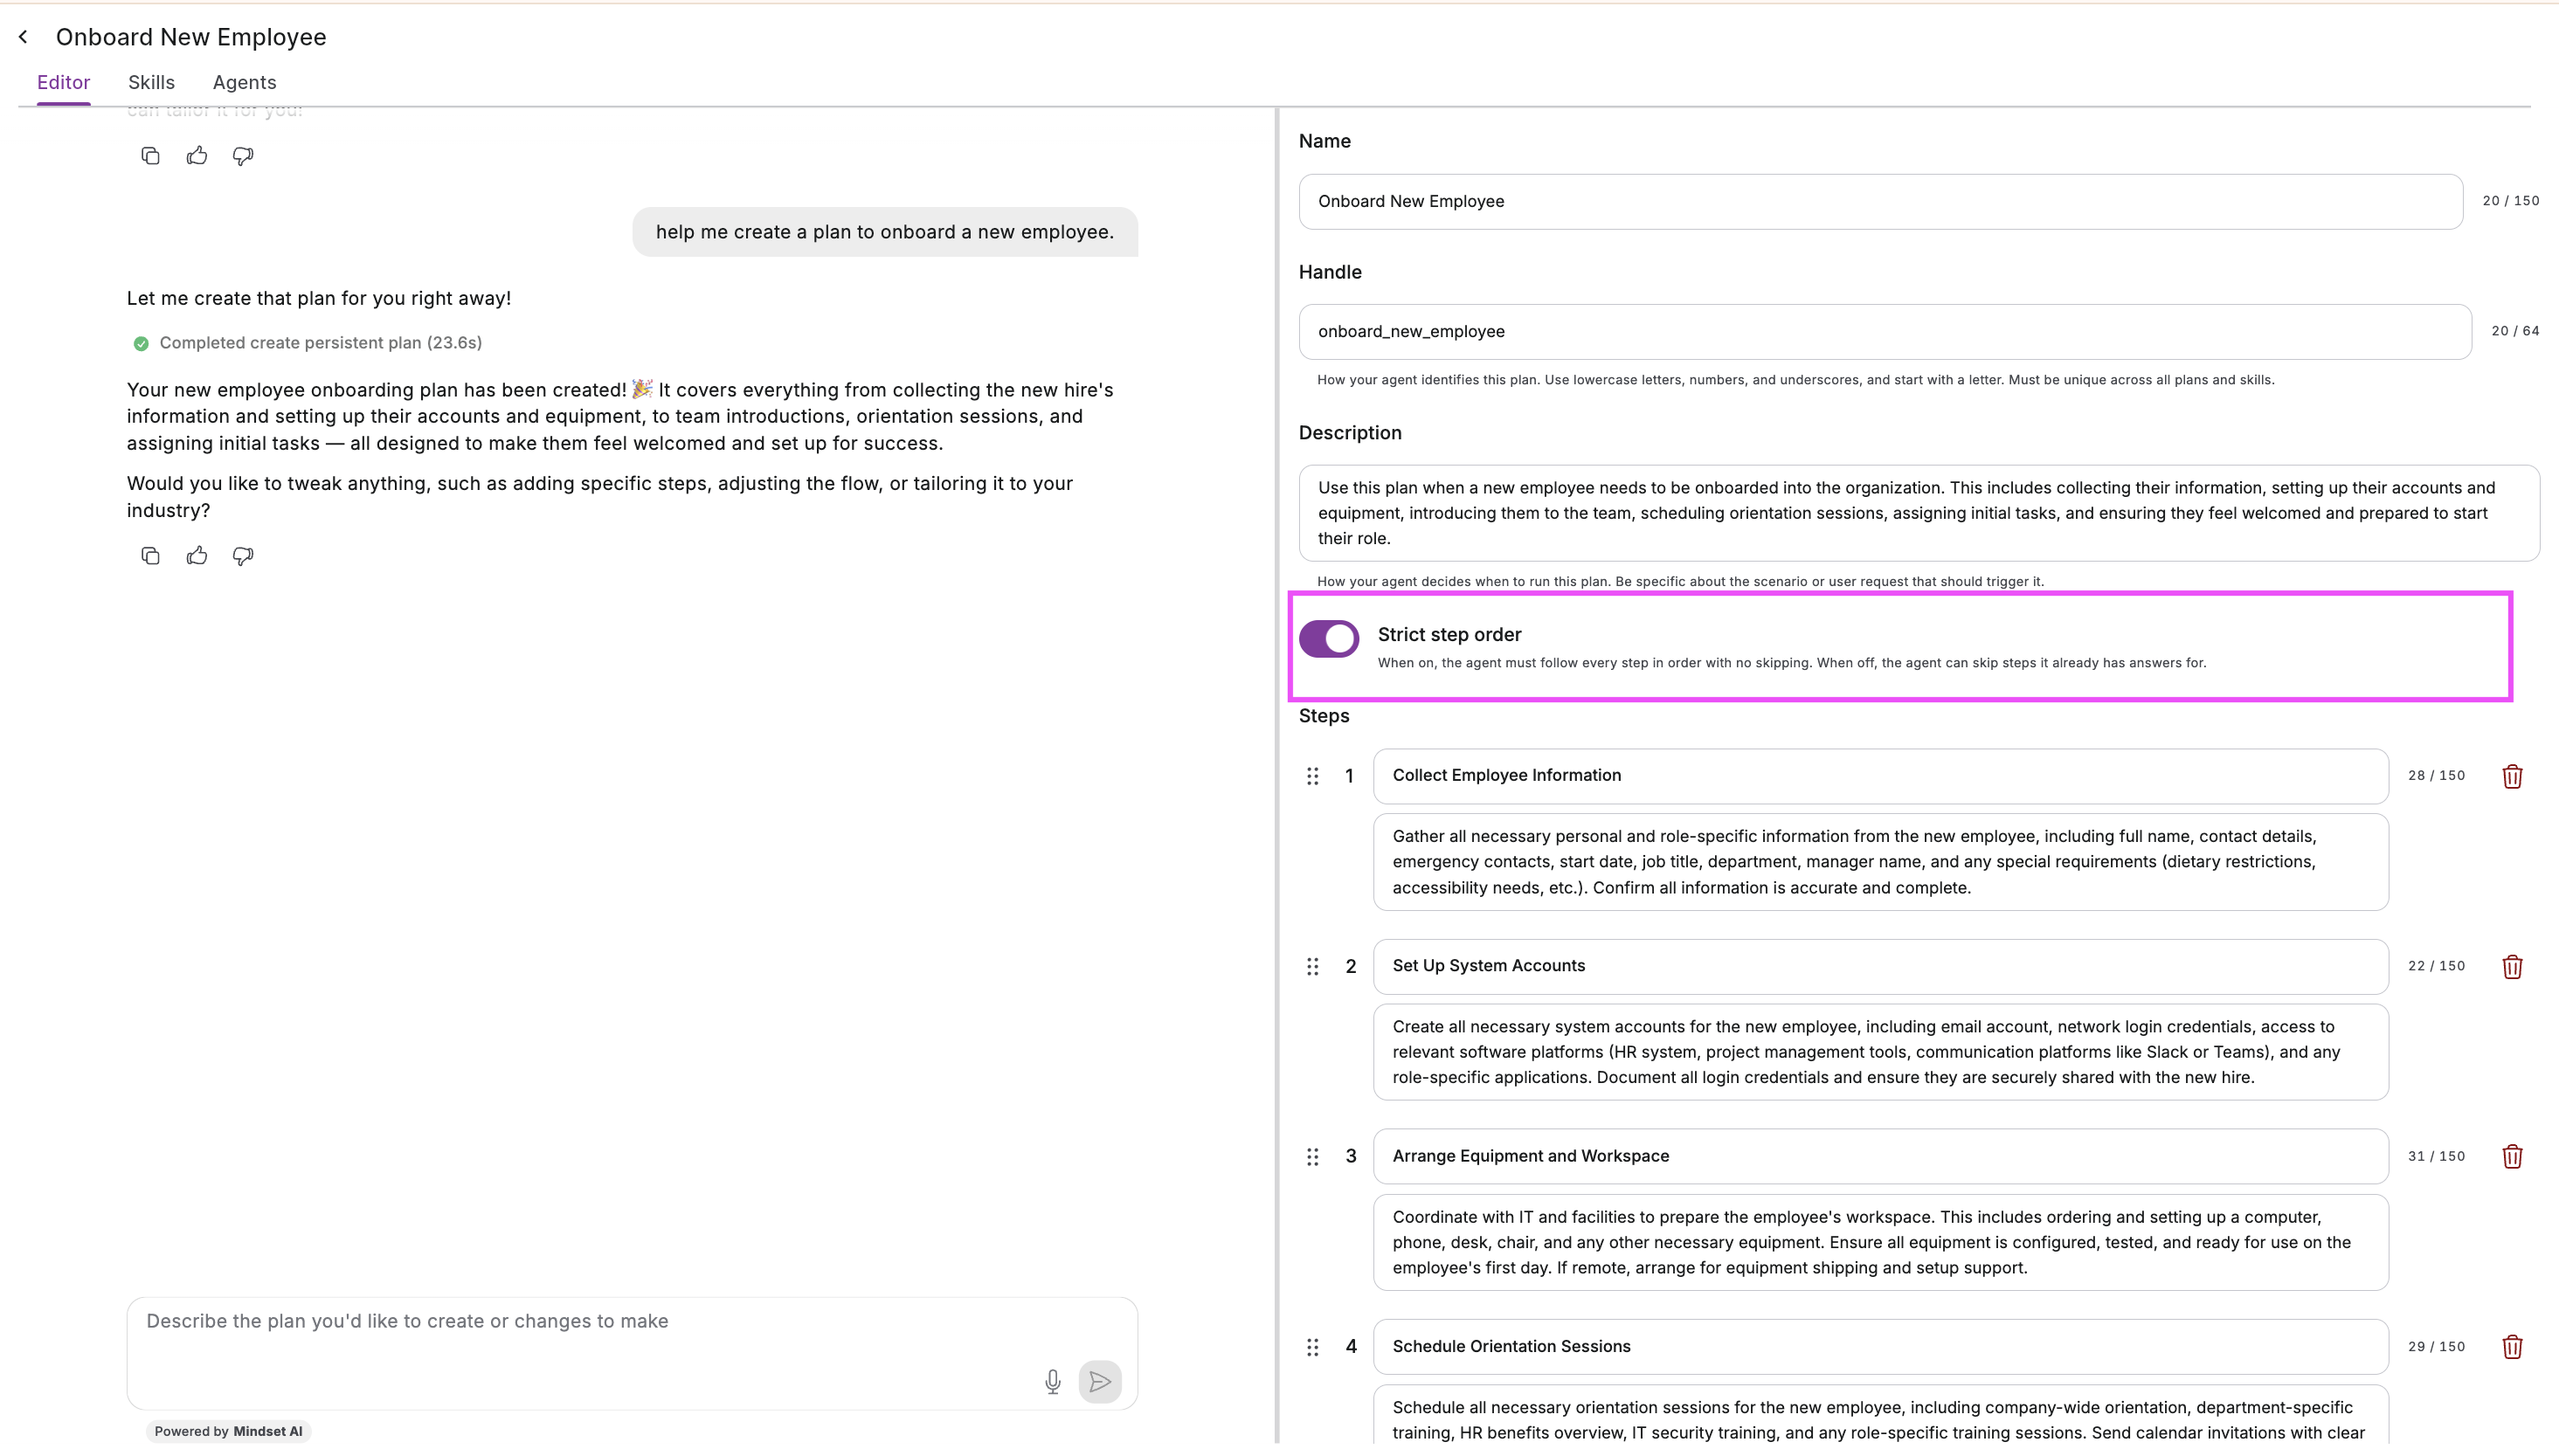
Task: Switch to the Editor tab
Action: pyautogui.click(x=64, y=82)
